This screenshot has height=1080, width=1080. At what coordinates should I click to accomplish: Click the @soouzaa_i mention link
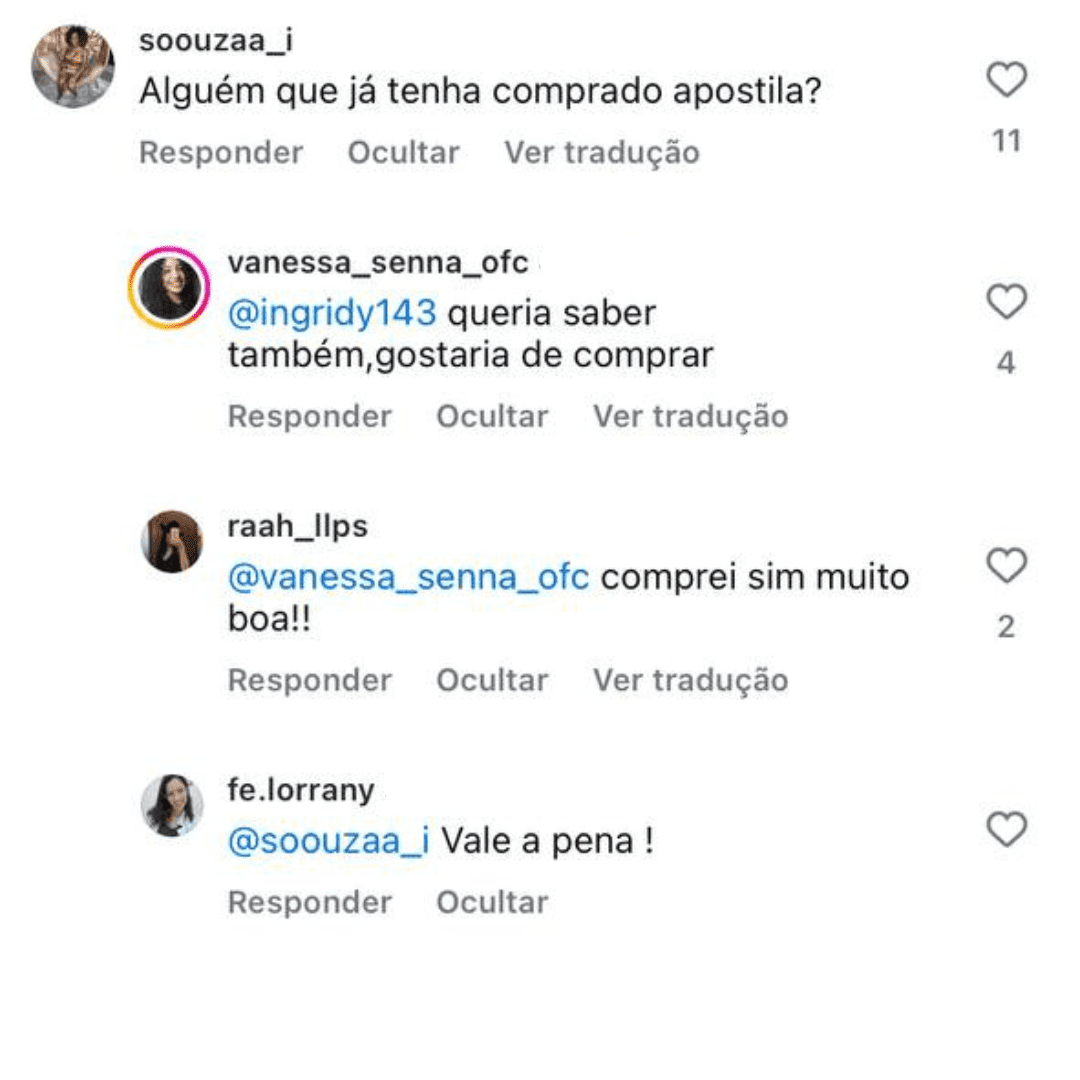[328, 841]
